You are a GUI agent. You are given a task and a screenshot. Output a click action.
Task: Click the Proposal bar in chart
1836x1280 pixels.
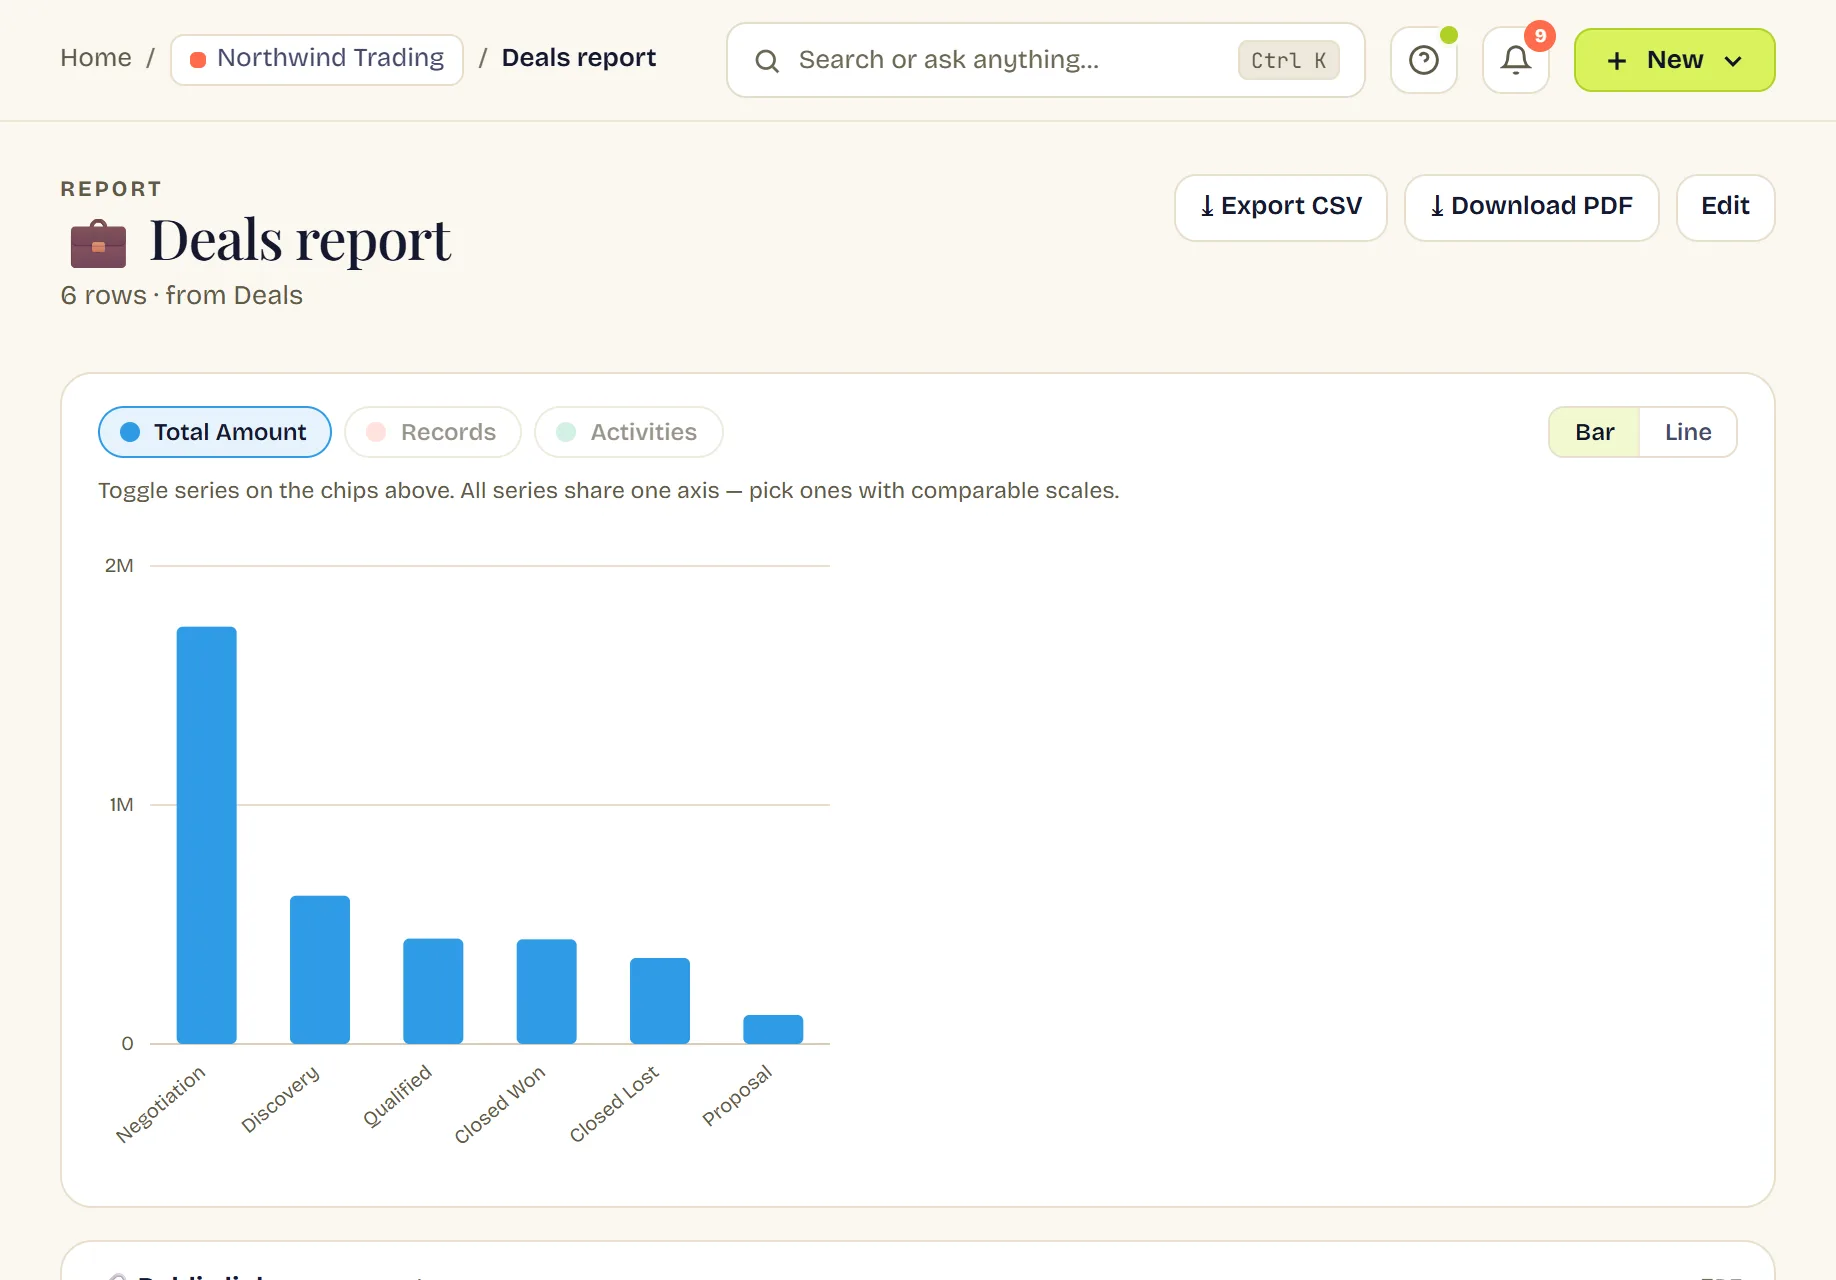click(773, 1029)
